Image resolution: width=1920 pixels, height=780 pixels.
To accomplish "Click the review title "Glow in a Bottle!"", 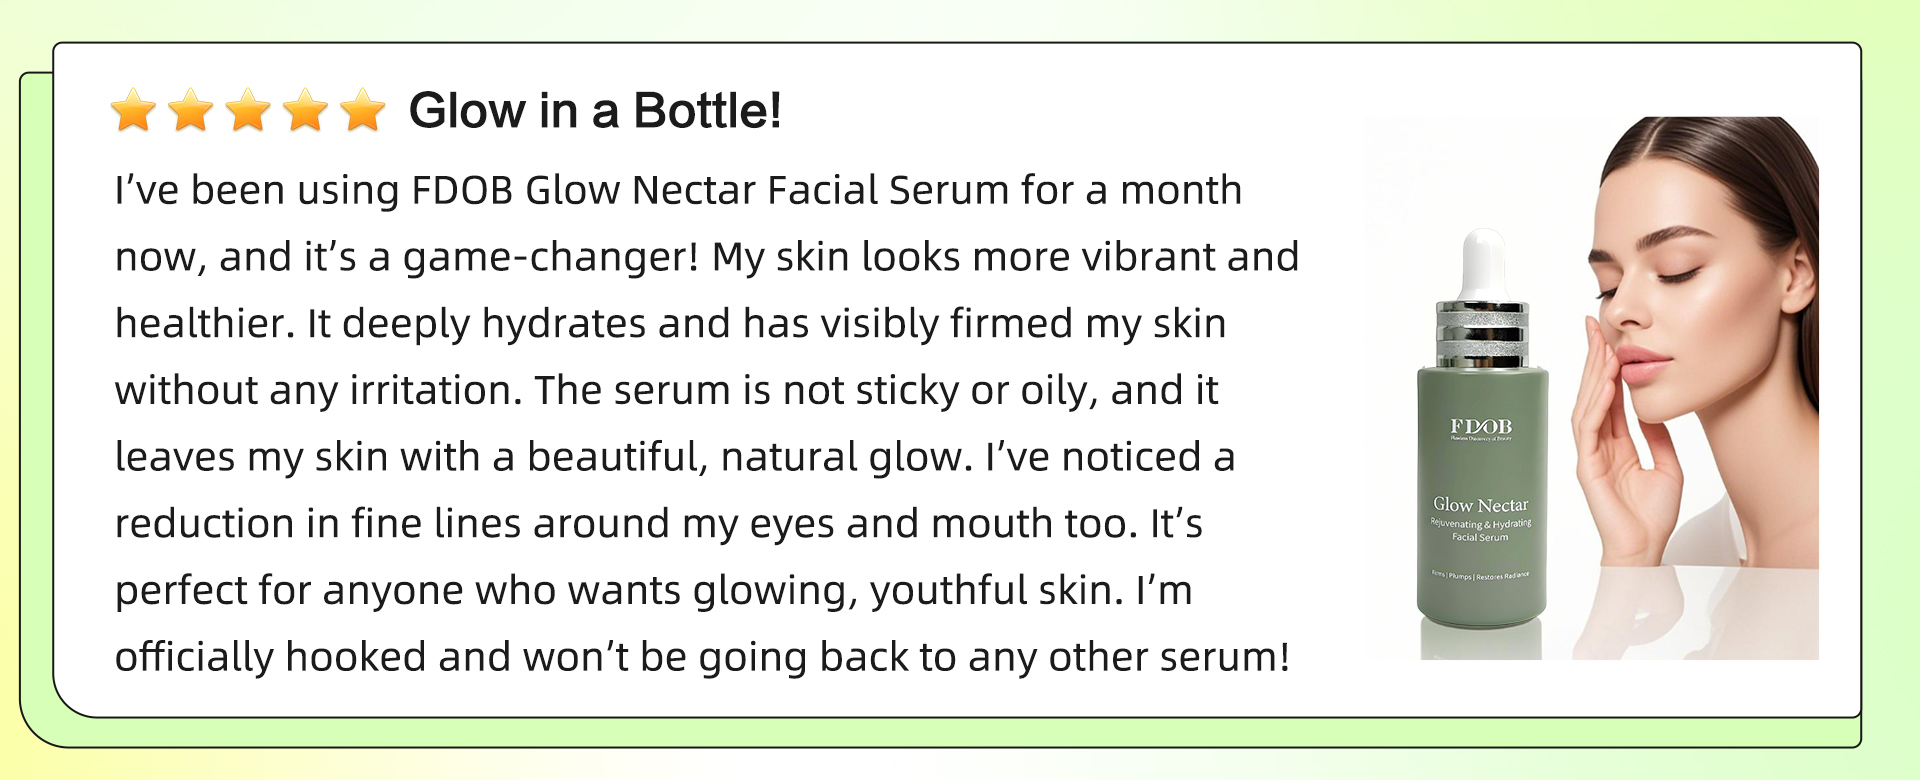I will click(595, 110).
